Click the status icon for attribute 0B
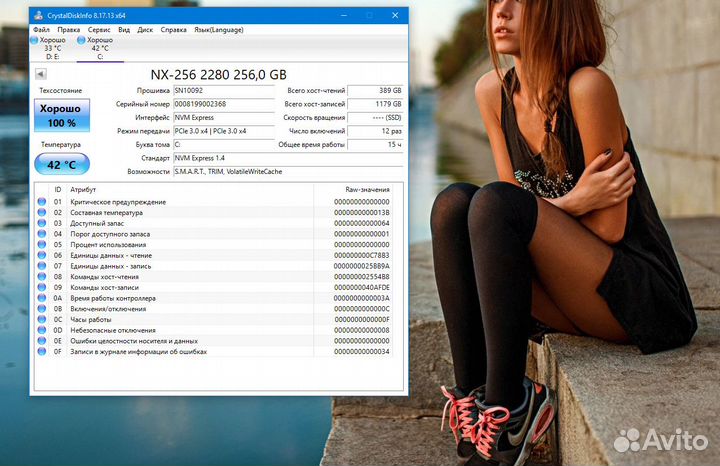720x466 pixels. 42,309
